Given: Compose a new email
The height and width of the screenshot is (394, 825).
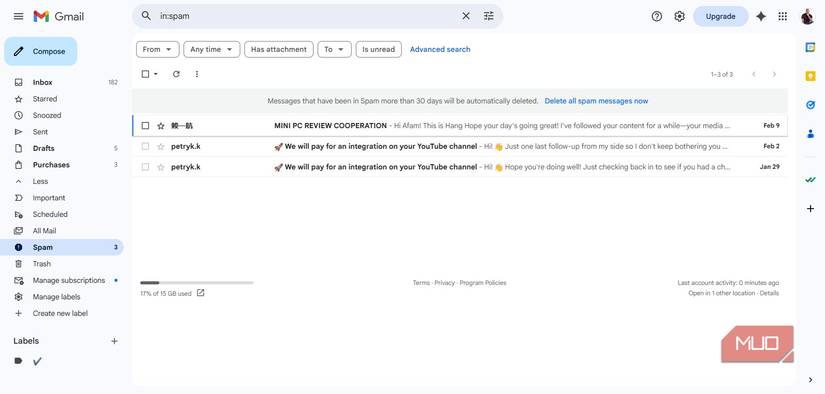Looking at the screenshot, I should pos(41,52).
